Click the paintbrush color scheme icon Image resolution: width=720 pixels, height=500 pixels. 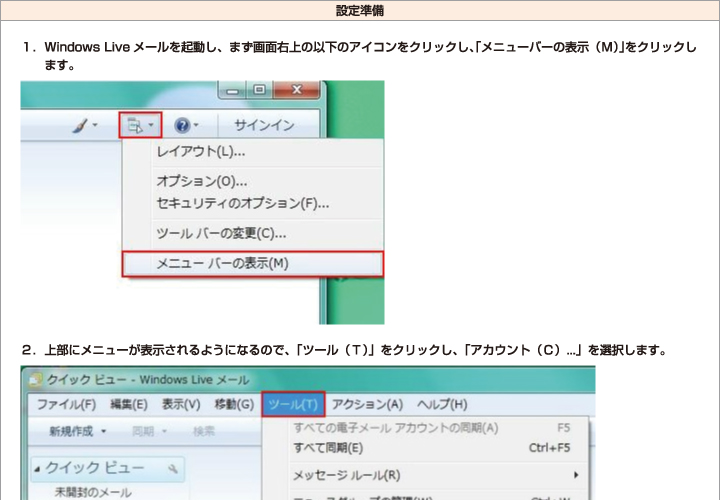pyautogui.click(x=80, y=125)
